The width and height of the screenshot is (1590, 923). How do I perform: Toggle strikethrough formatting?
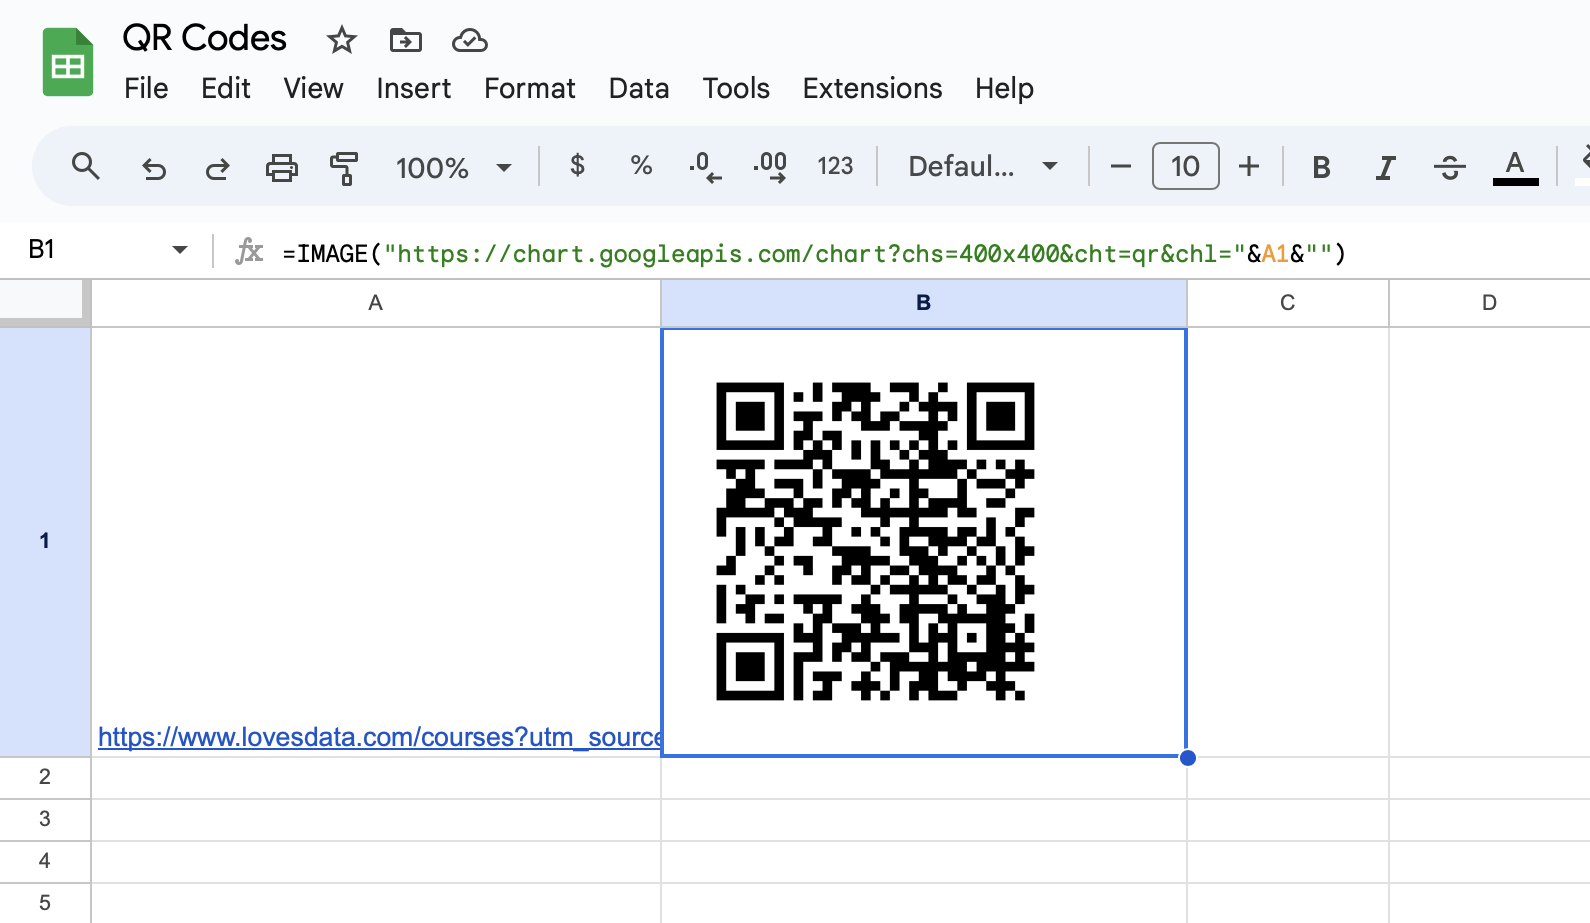pyautogui.click(x=1449, y=167)
